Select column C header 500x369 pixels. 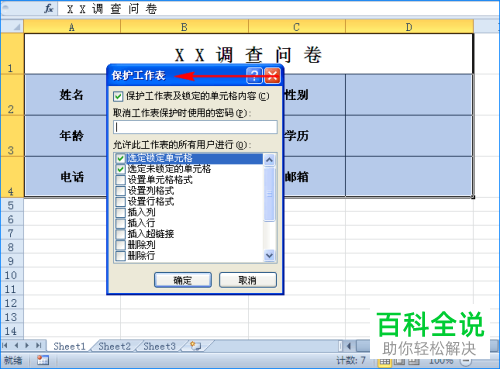[x=296, y=27]
